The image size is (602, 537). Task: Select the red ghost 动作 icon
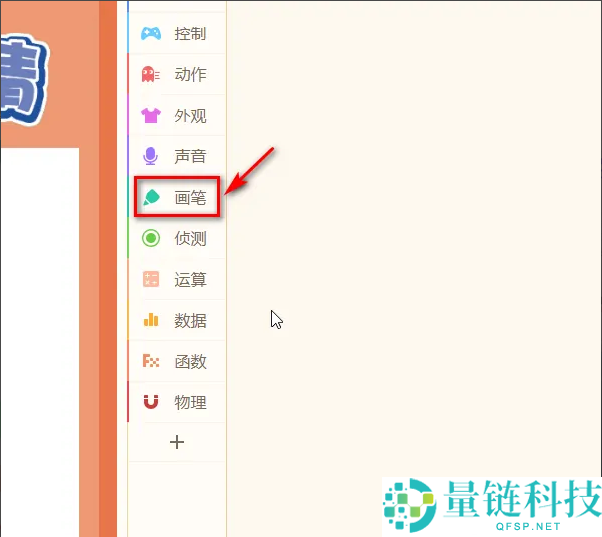point(150,74)
